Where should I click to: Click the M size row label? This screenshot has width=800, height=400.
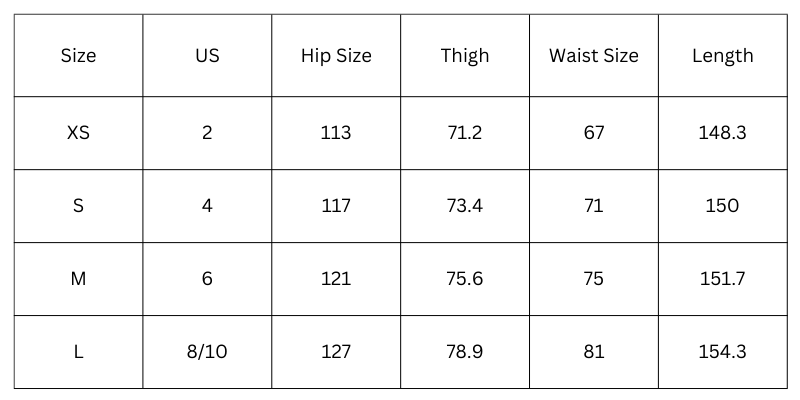click(x=78, y=279)
